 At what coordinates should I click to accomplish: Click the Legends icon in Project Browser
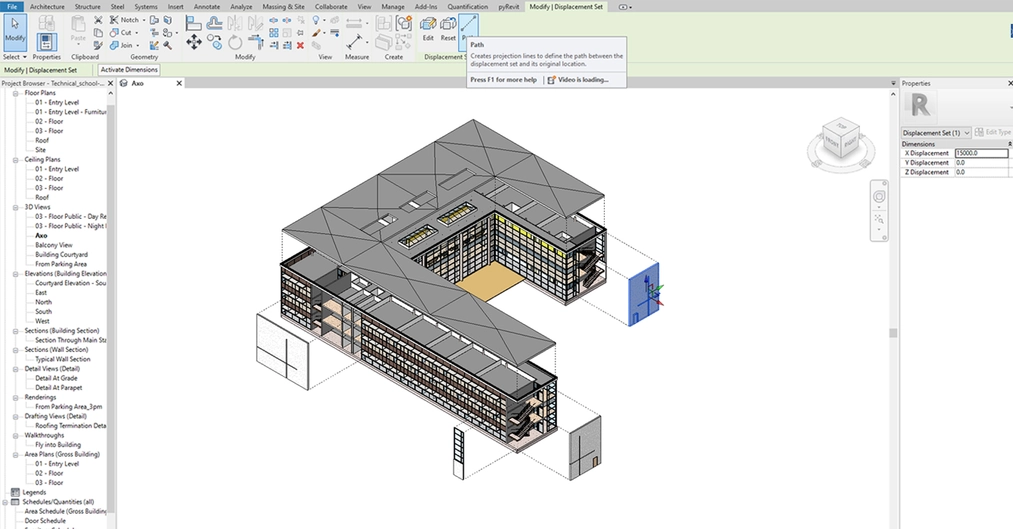(15, 492)
